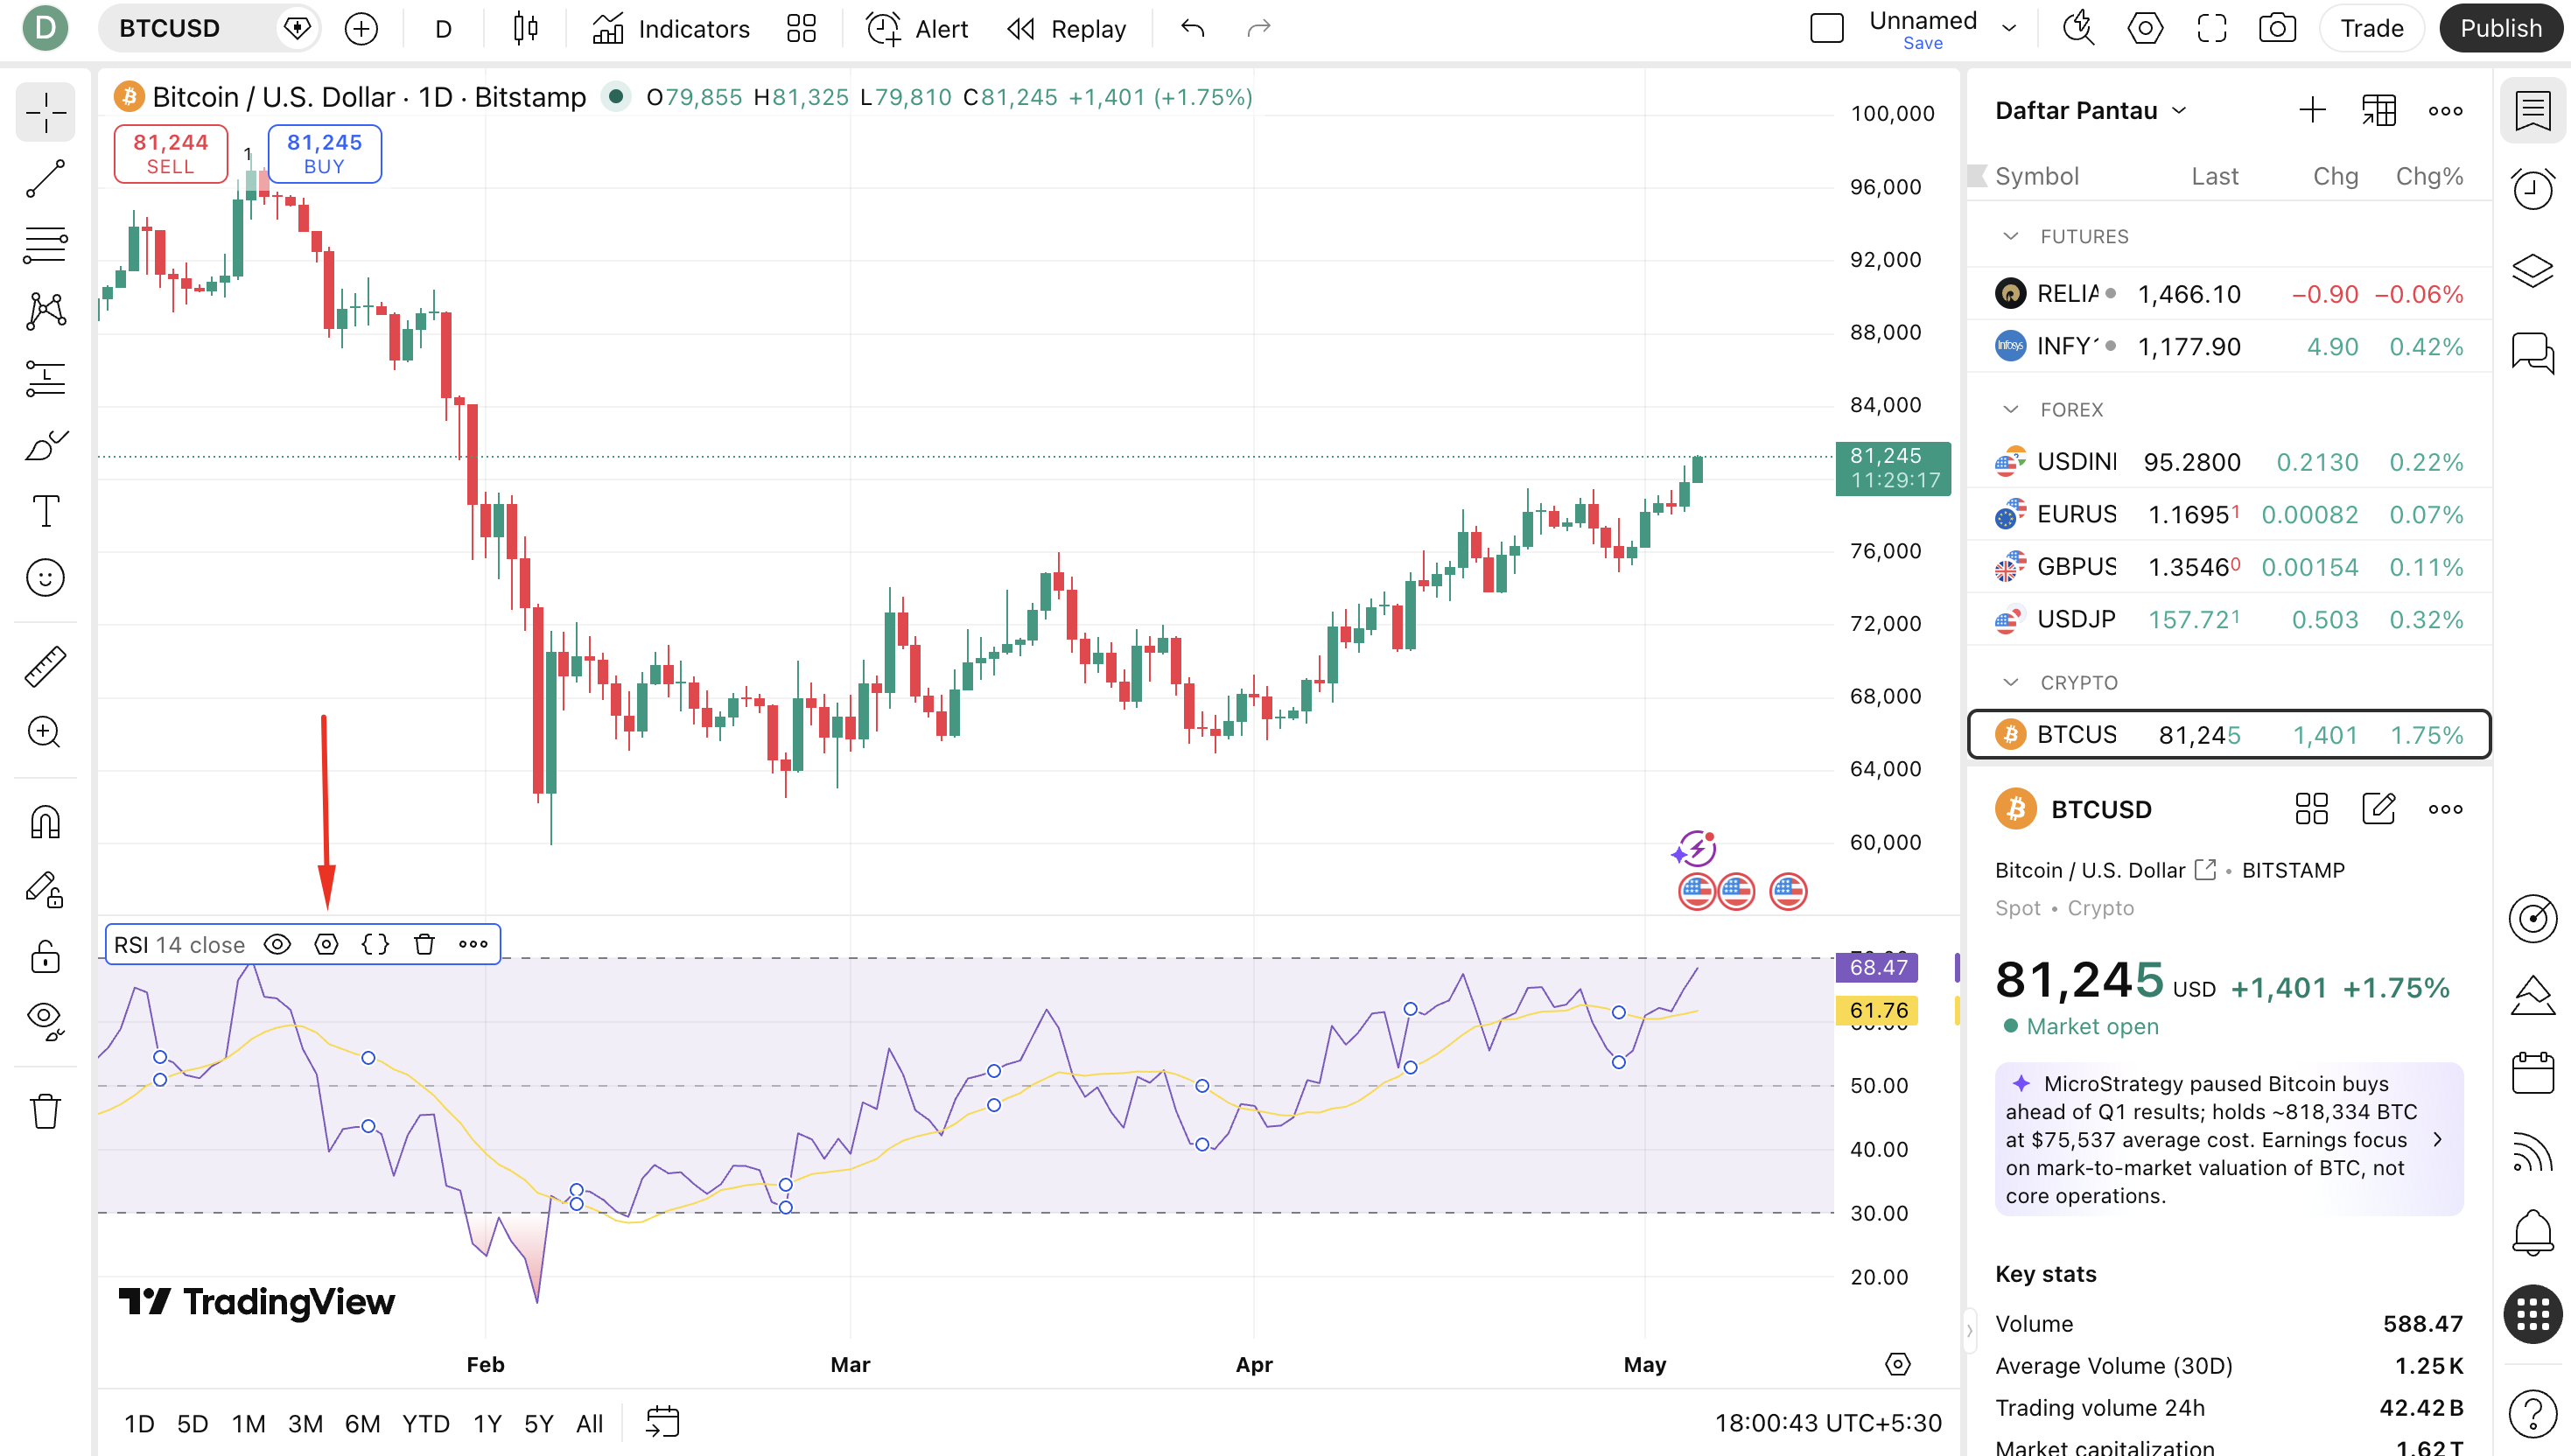Toggle lock all drawing tools
2571x1456 pixels.
tap(45, 956)
